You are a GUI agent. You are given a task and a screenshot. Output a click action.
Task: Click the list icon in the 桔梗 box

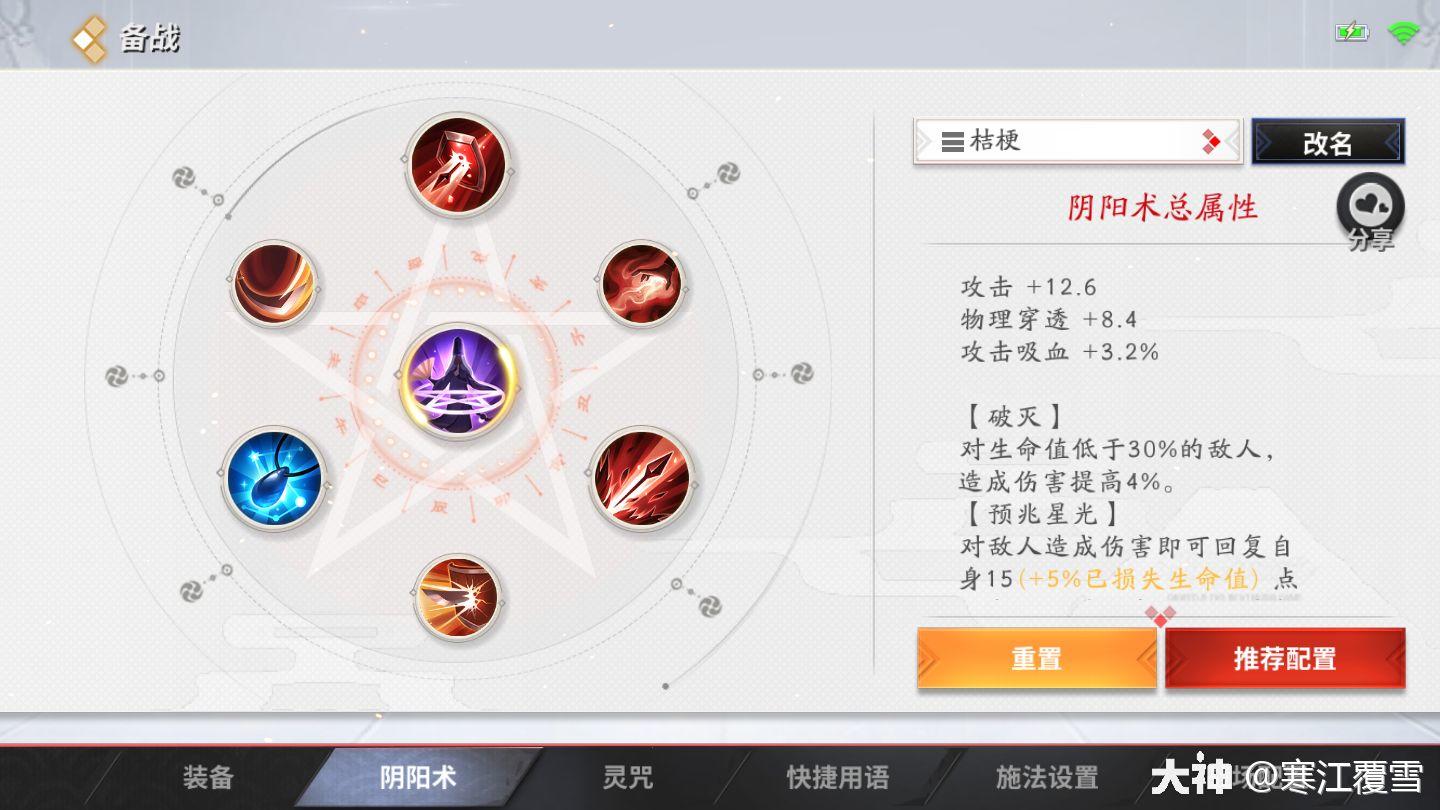click(x=952, y=143)
